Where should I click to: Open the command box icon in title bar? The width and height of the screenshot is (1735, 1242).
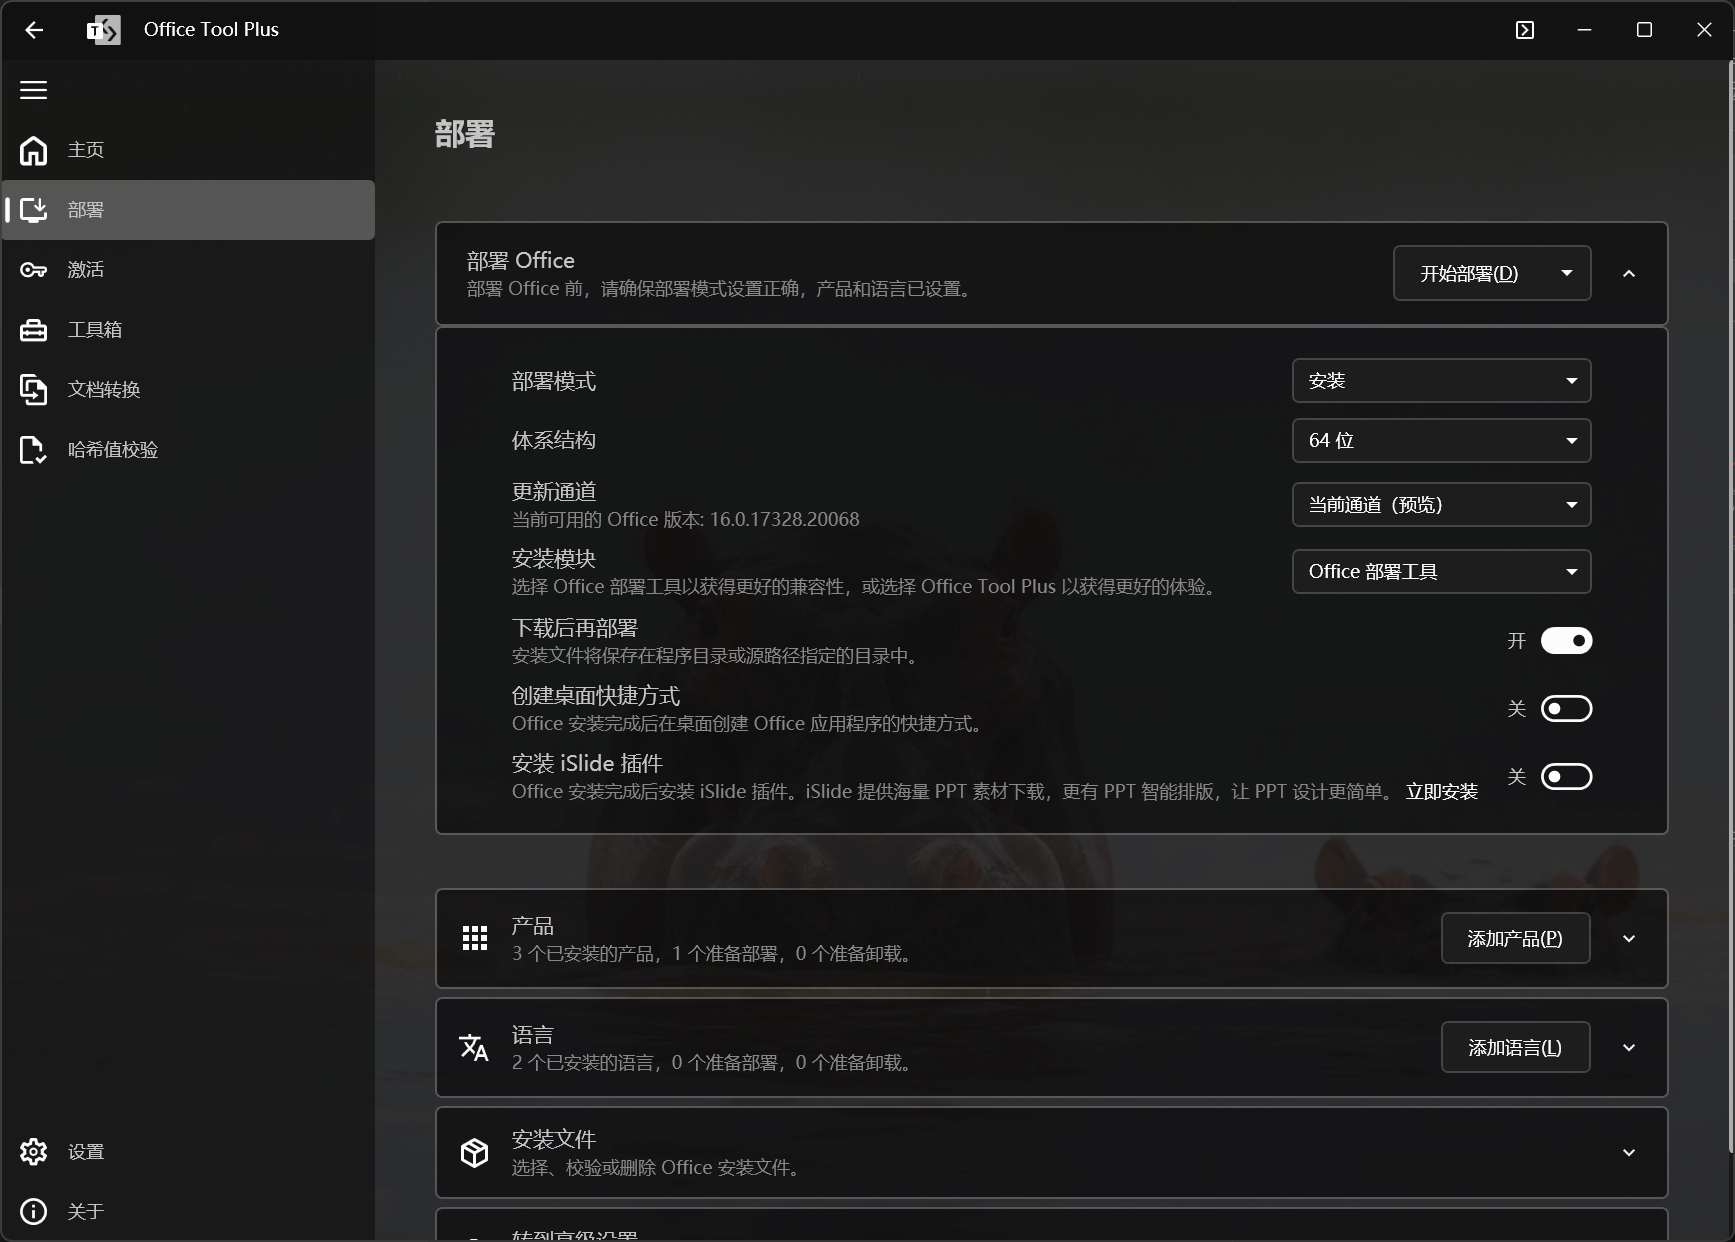tap(1524, 30)
